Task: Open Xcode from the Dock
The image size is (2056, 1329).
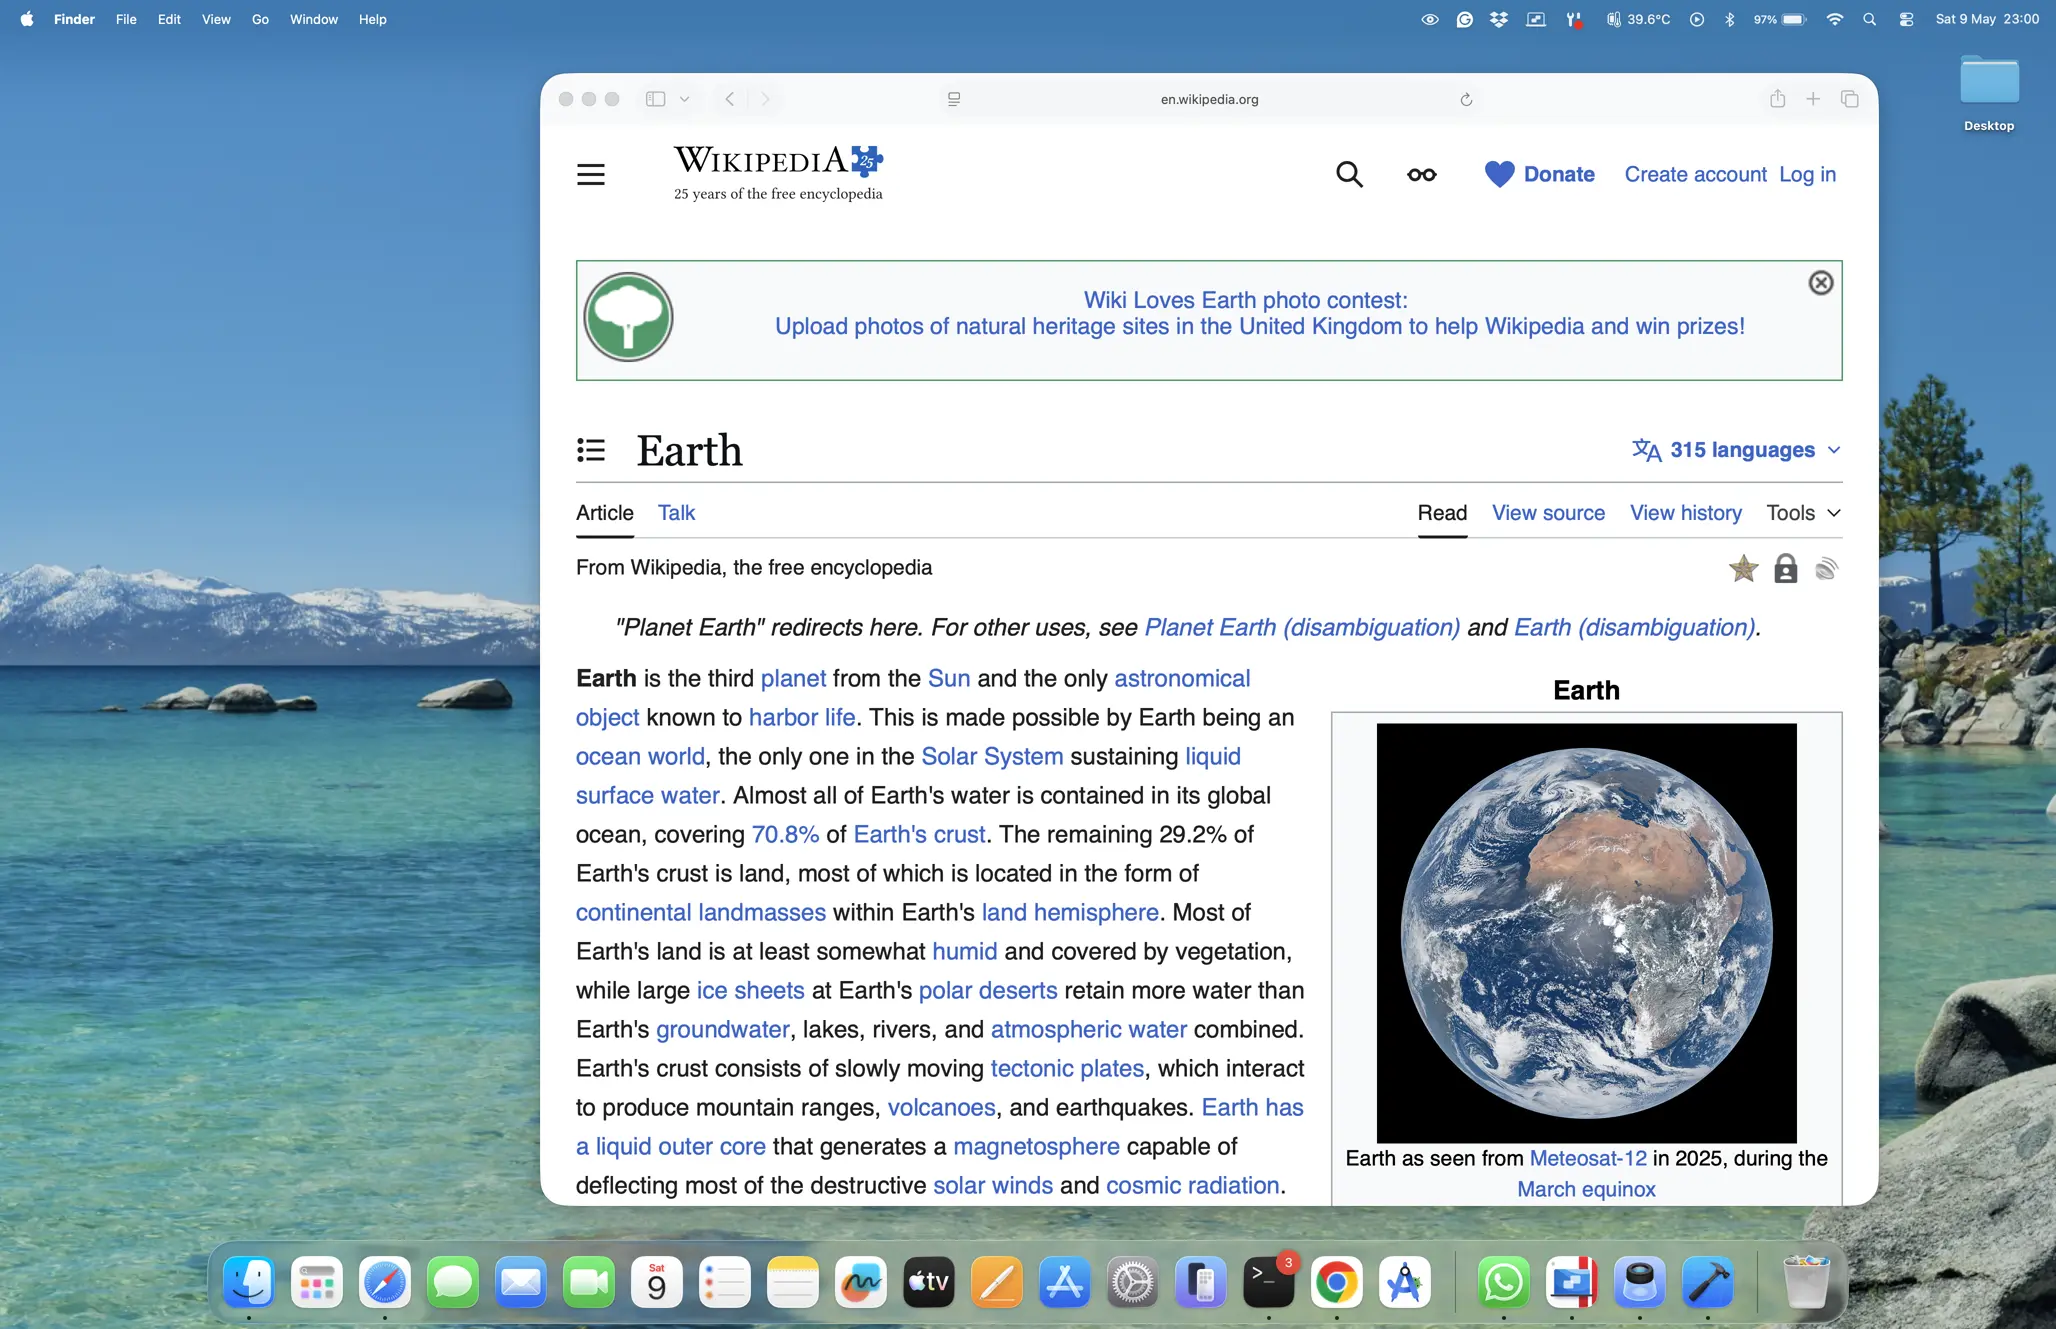Action: pos(1708,1282)
